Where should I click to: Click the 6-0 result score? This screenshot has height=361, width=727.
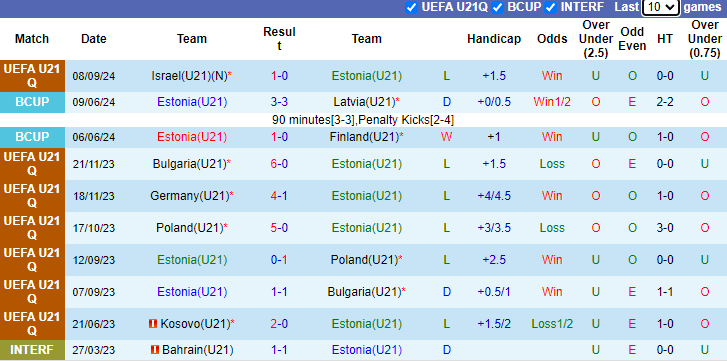[x=279, y=164]
